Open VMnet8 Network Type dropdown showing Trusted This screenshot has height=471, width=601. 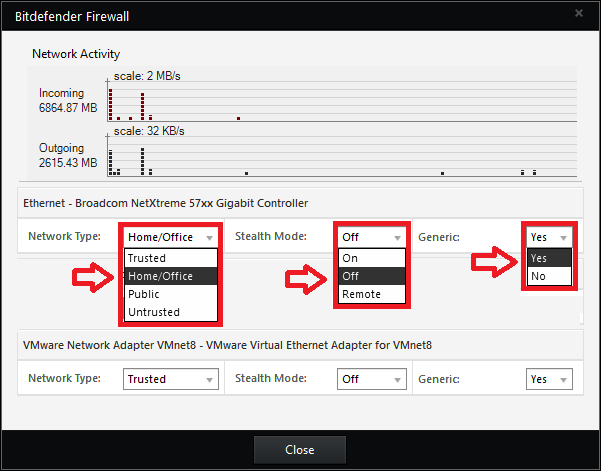click(171, 379)
